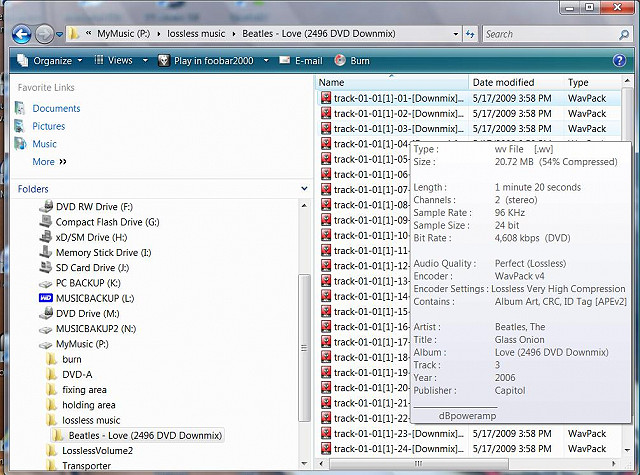This screenshot has width=640, height=475.
Task: Open the Documents favorite link
Action: point(56,108)
